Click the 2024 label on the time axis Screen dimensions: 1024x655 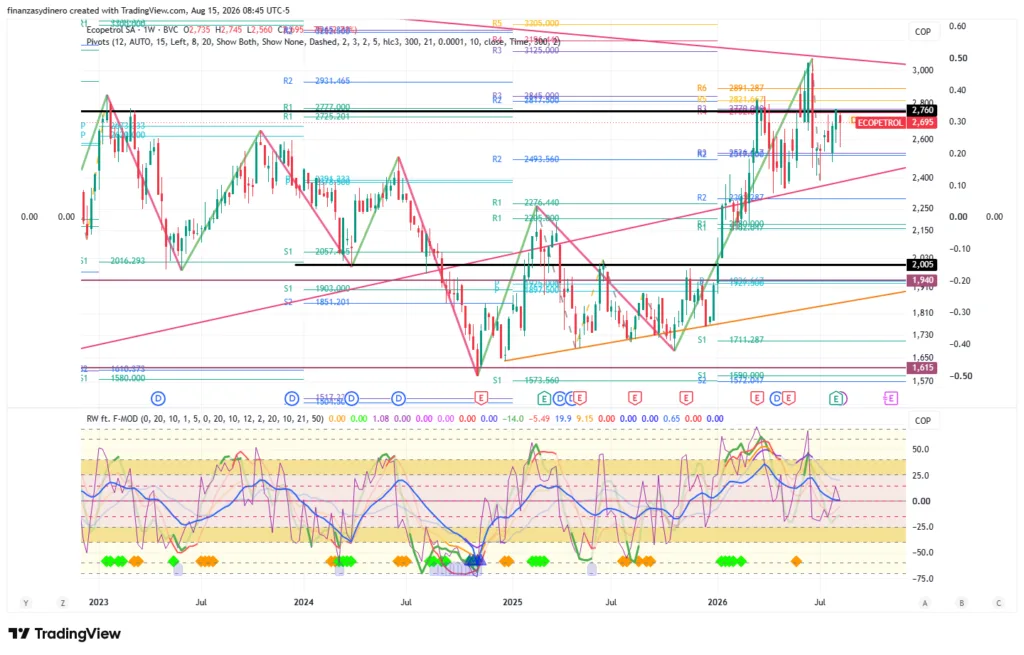[304, 602]
